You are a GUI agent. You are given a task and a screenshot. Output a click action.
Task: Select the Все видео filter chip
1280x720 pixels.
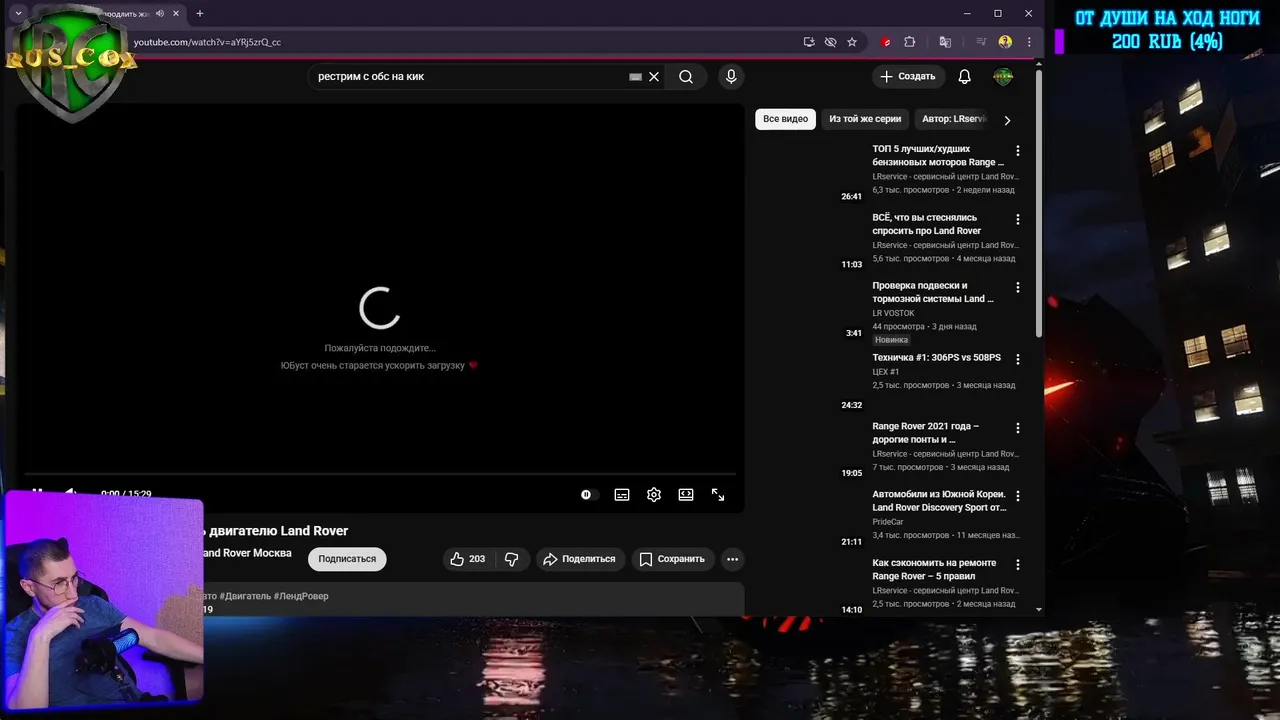click(x=785, y=119)
